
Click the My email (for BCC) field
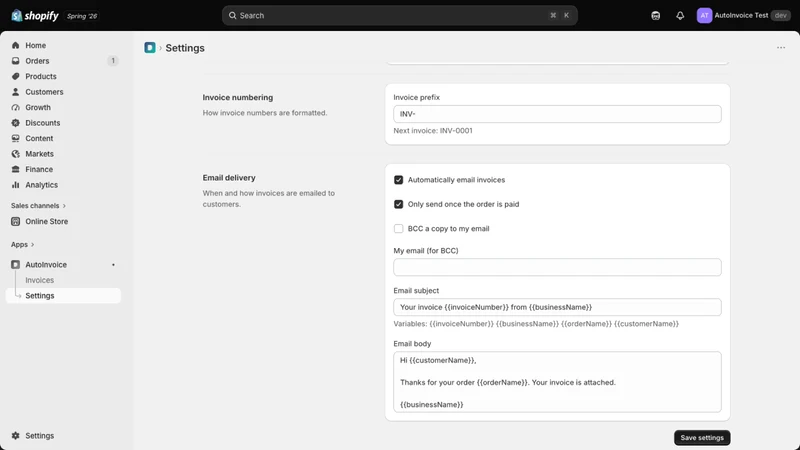[557, 267]
